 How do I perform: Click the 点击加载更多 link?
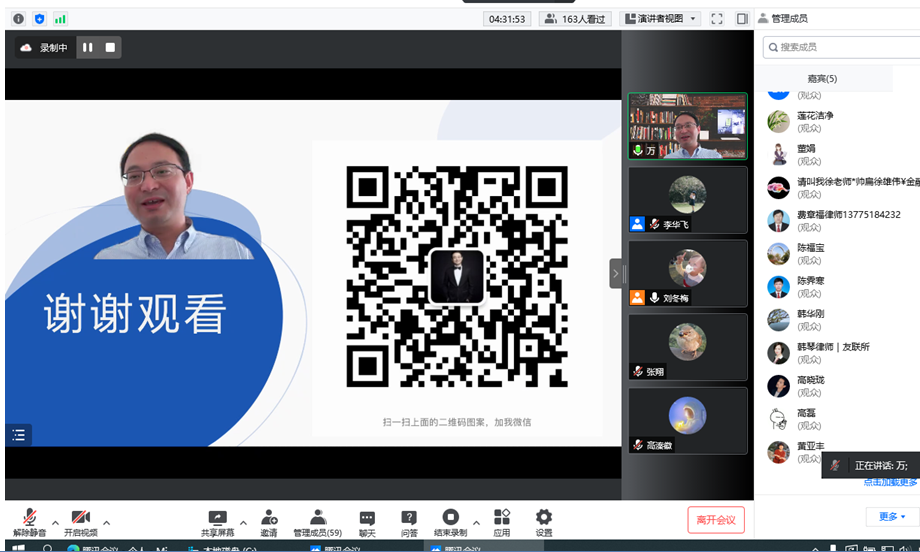pos(890,482)
